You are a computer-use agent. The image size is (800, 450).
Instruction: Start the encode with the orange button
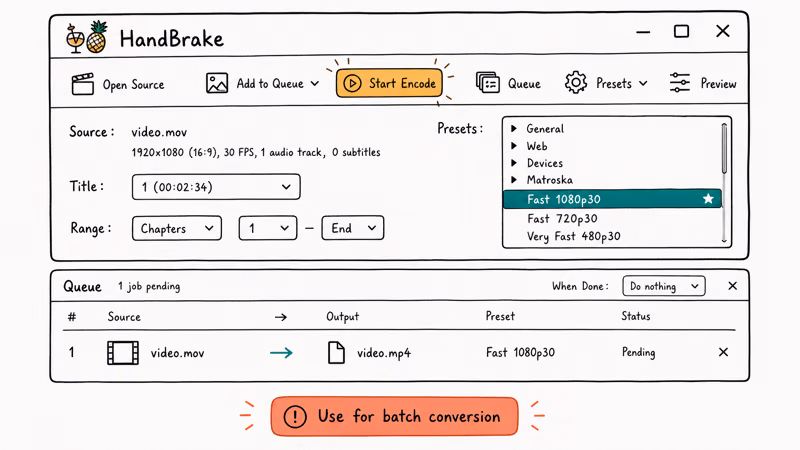coord(389,83)
